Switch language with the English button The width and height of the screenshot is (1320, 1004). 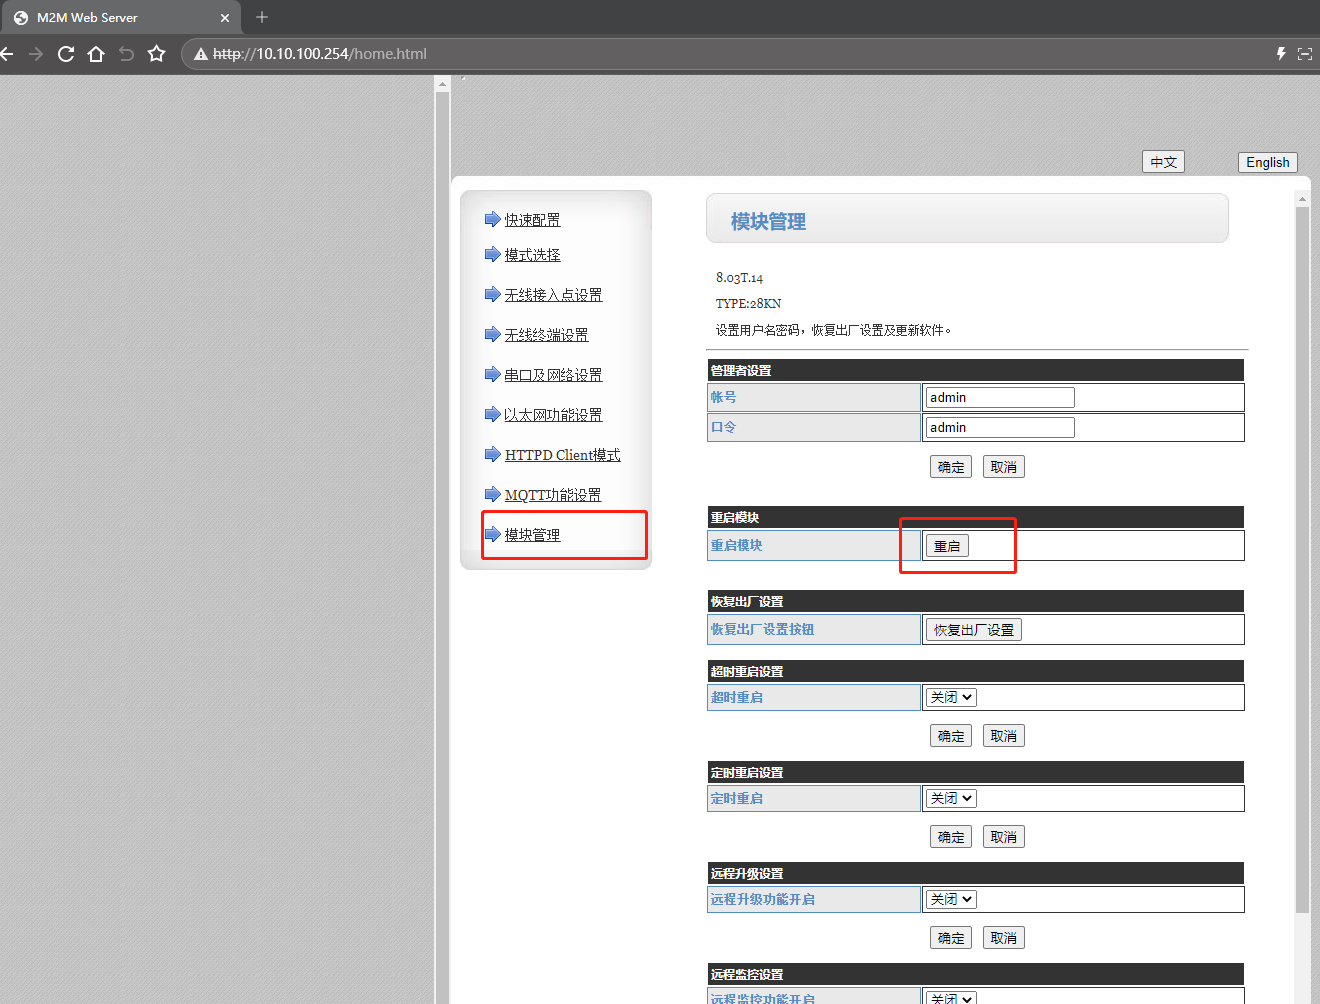(1267, 162)
